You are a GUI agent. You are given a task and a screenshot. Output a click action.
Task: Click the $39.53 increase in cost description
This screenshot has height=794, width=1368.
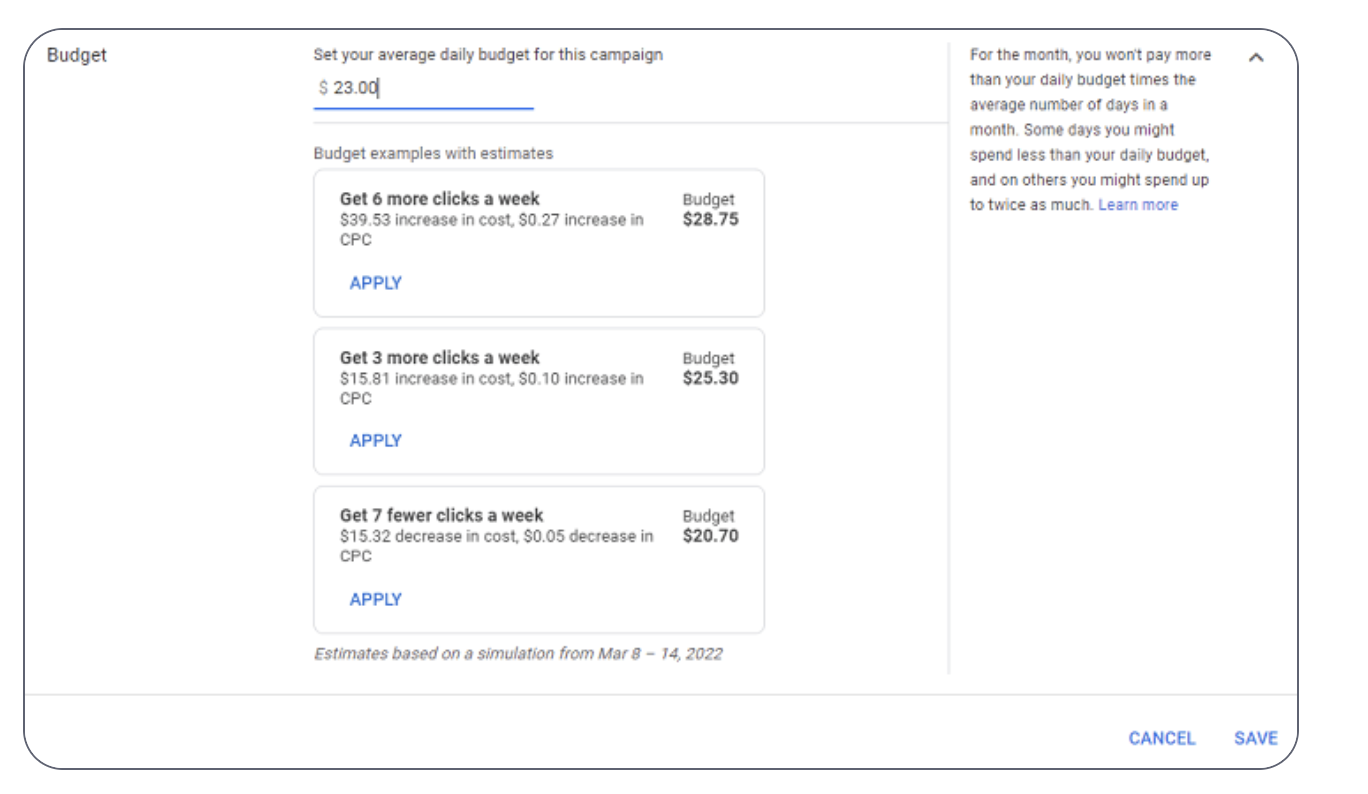[x=491, y=229]
